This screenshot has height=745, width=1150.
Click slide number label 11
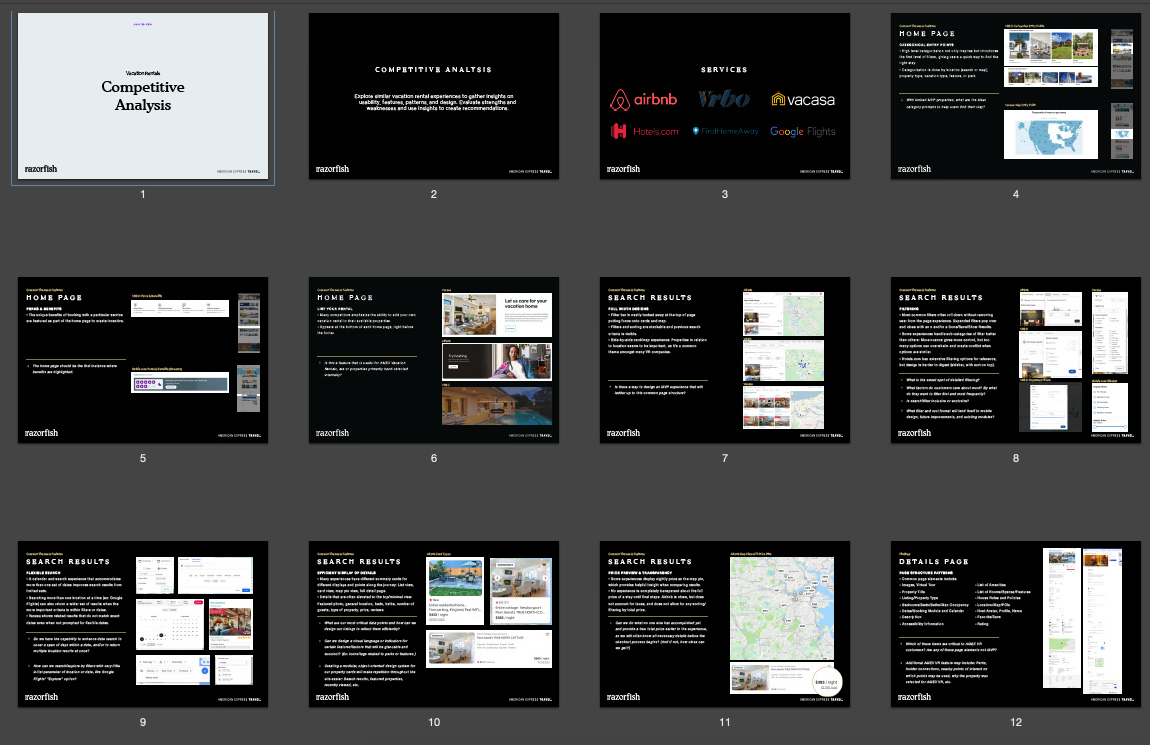725,722
